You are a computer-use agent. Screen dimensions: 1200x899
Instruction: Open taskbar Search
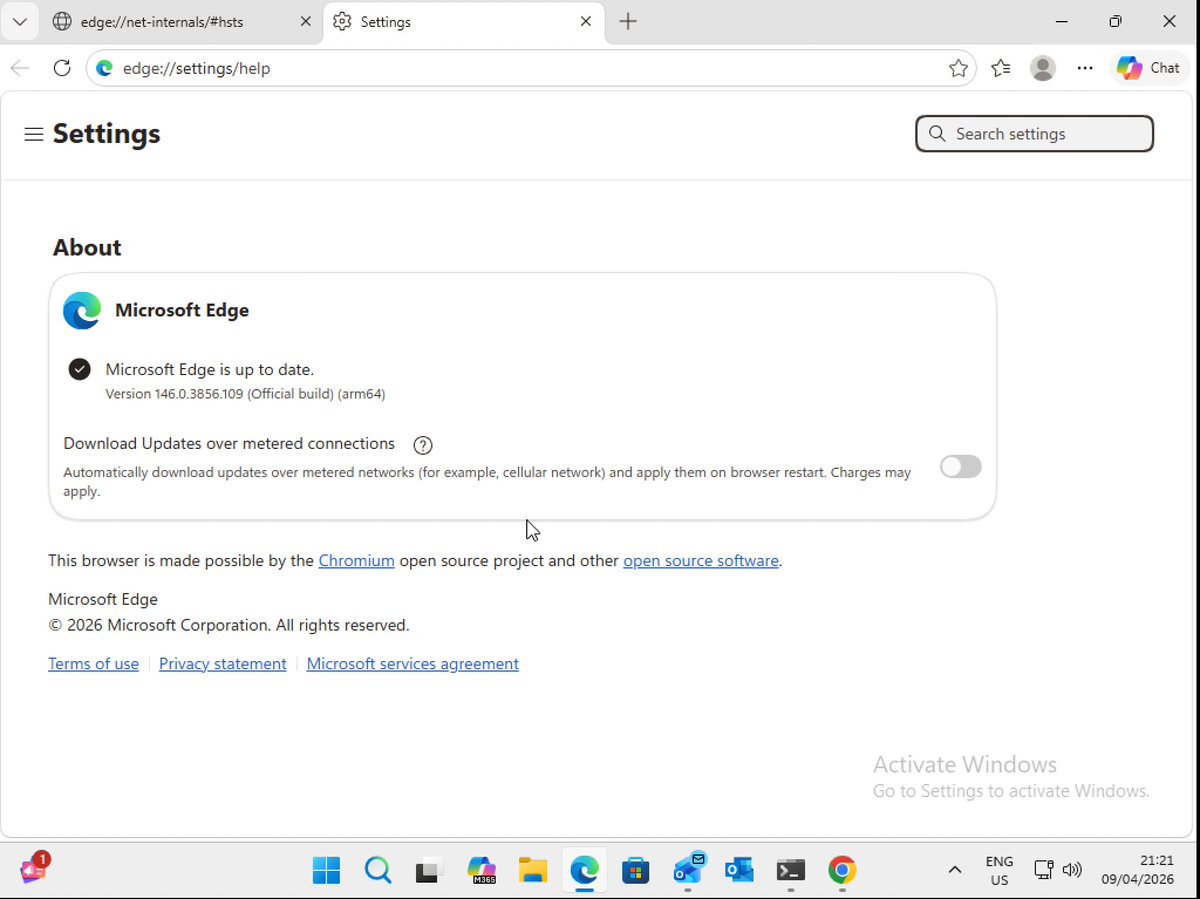[378, 871]
